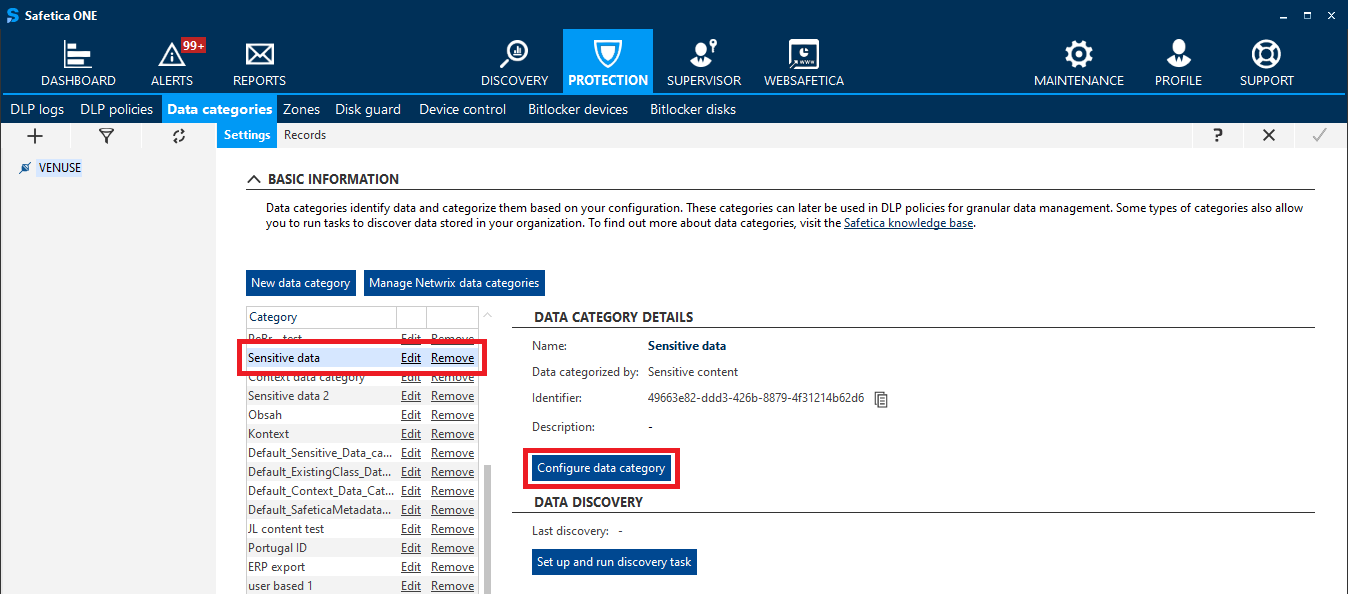Click the New data category button
This screenshot has height=594, width=1348.
(x=301, y=283)
